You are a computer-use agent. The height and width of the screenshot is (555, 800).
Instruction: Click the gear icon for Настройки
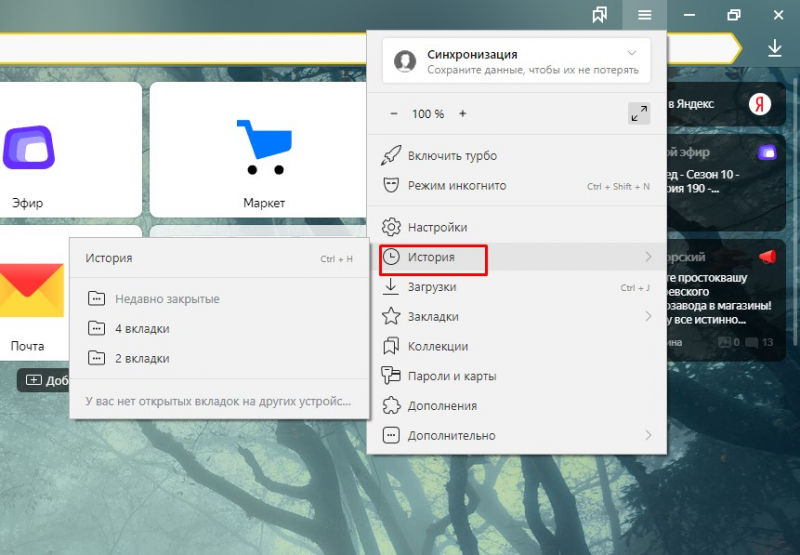tap(391, 227)
